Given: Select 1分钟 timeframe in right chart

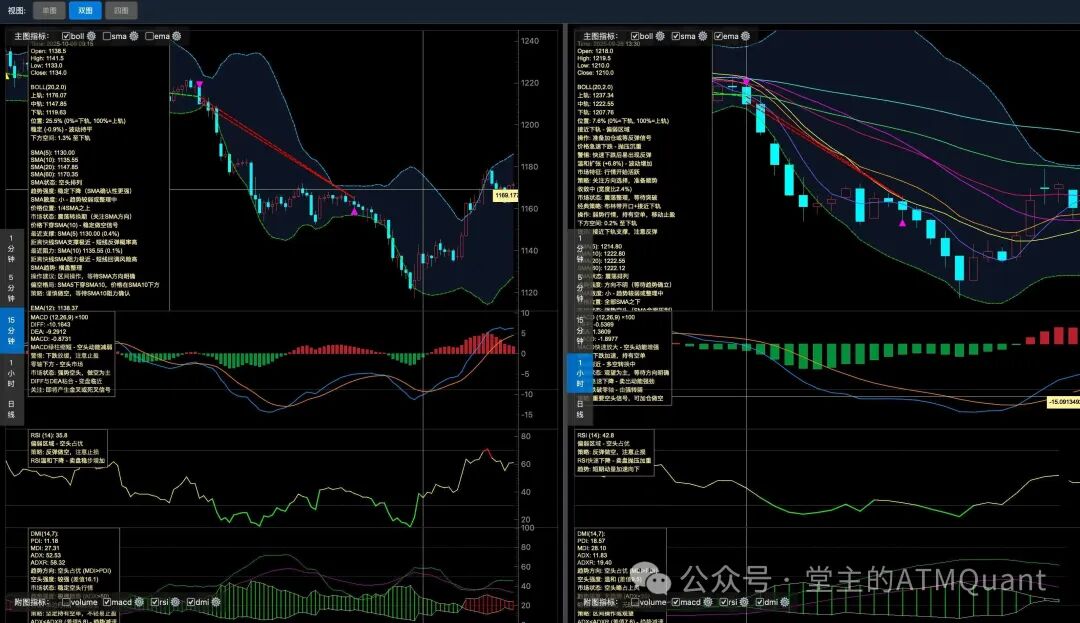Looking at the screenshot, I should click(x=580, y=249).
